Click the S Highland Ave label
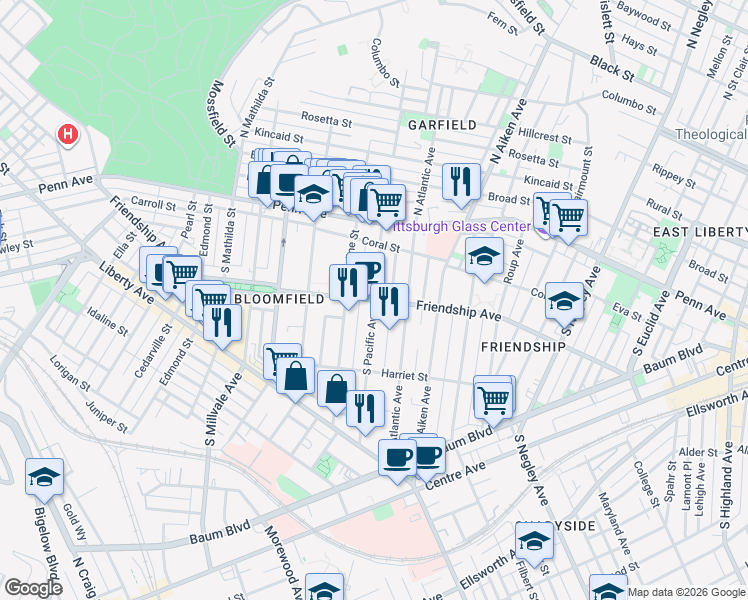This screenshot has height=600, width=748. pos(726,485)
